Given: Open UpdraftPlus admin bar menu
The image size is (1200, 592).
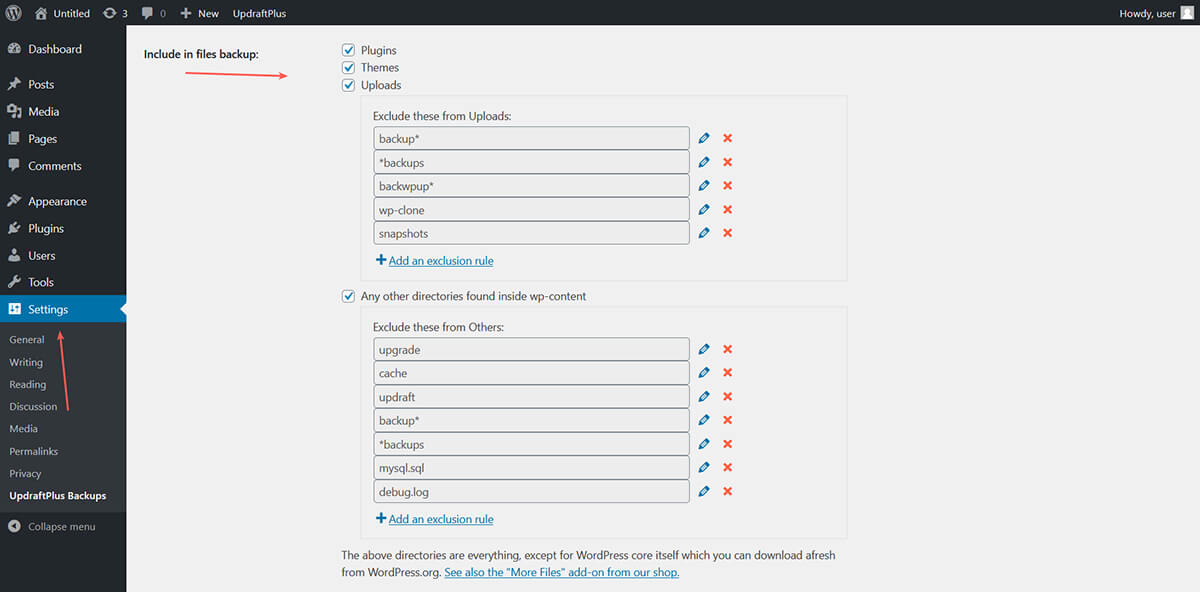Looking at the screenshot, I should [259, 13].
